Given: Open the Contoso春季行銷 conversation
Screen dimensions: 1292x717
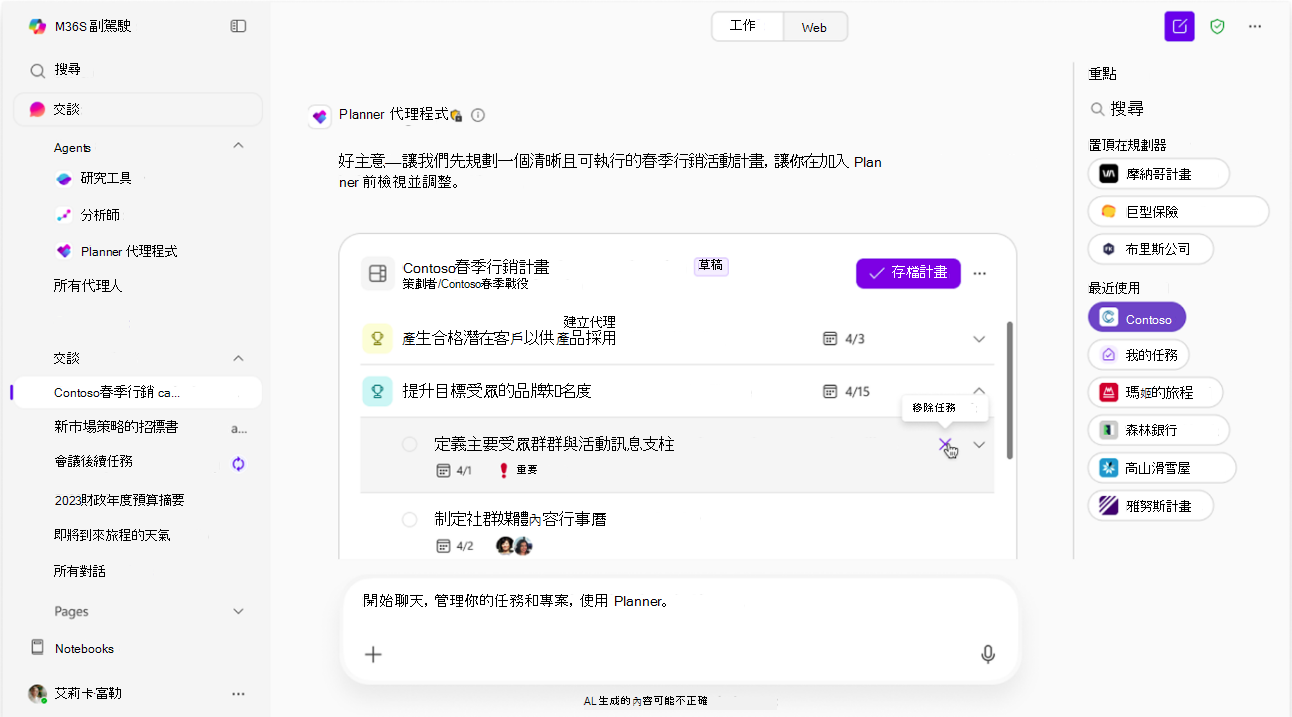Looking at the screenshot, I should (x=137, y=393).
